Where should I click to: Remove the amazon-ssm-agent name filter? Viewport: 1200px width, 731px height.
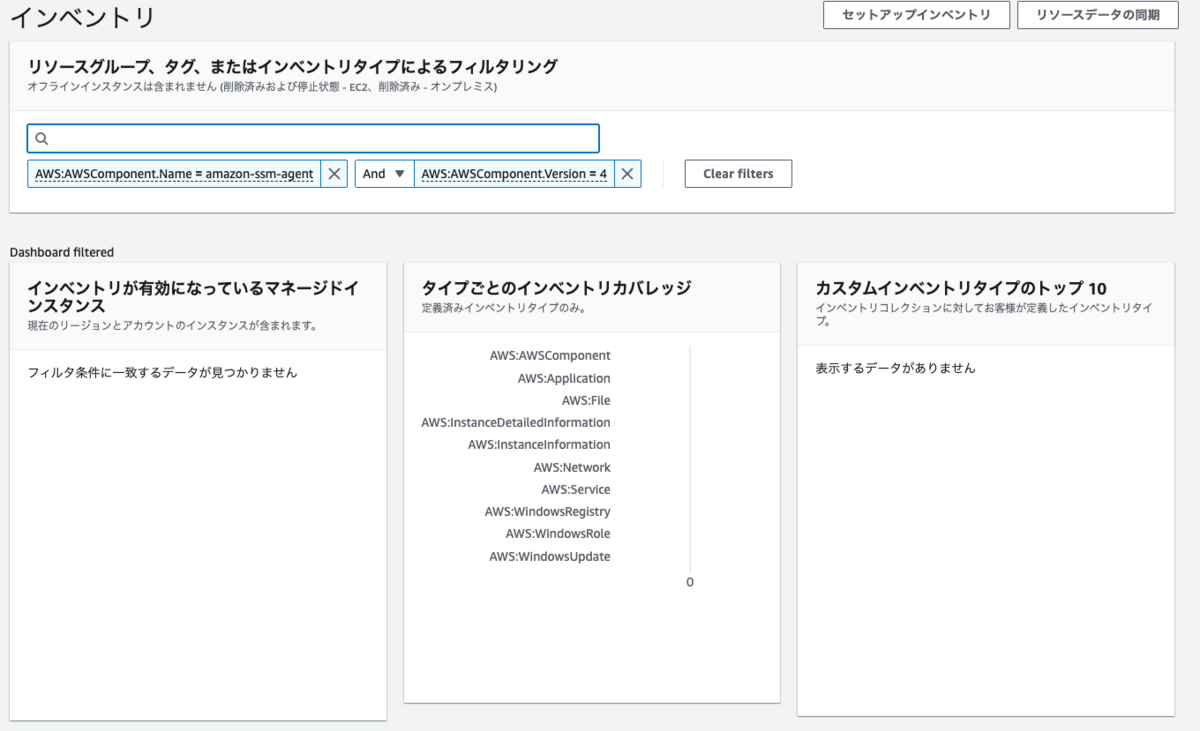point(335,173)
